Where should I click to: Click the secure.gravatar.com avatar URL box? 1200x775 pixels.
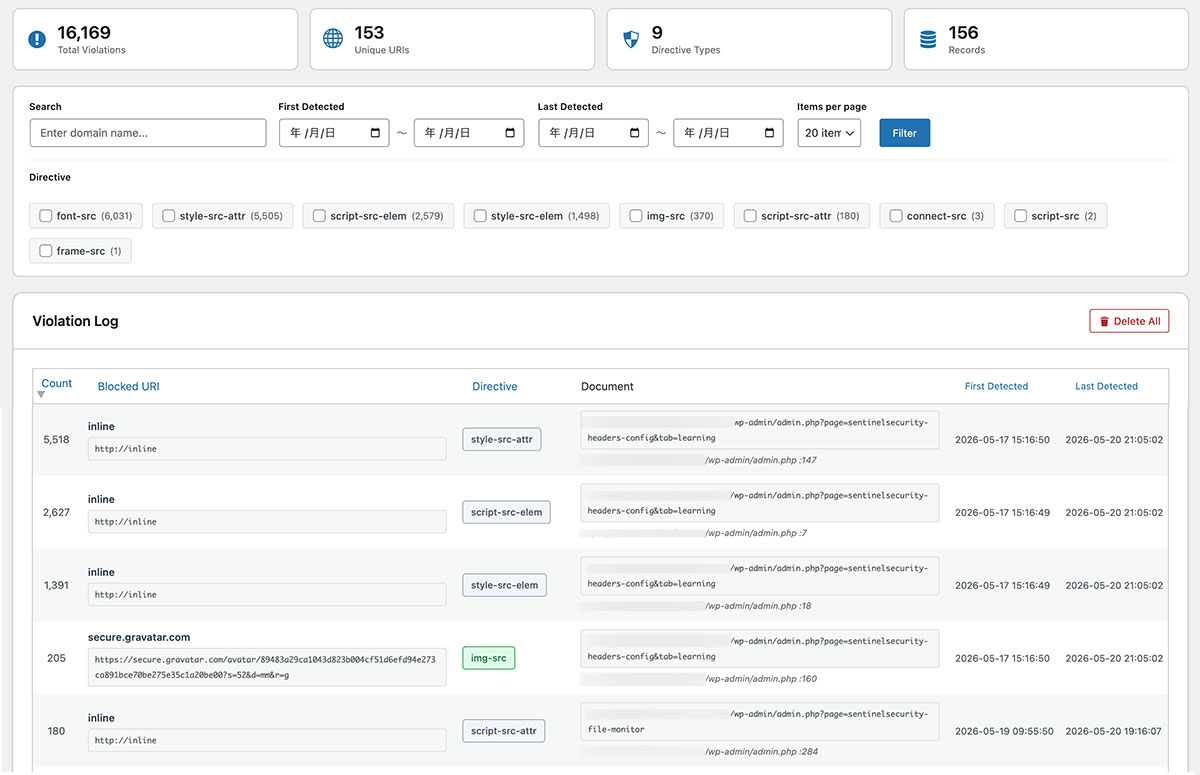(267, 667)
